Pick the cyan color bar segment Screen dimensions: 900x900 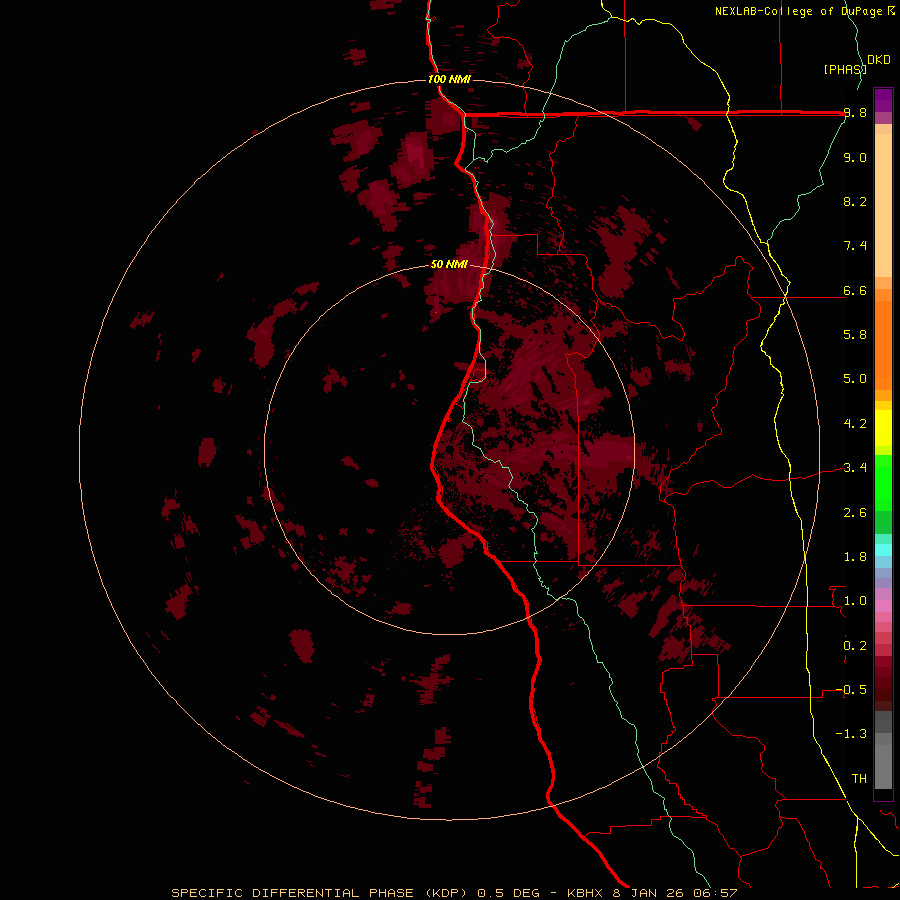[883, 549]
